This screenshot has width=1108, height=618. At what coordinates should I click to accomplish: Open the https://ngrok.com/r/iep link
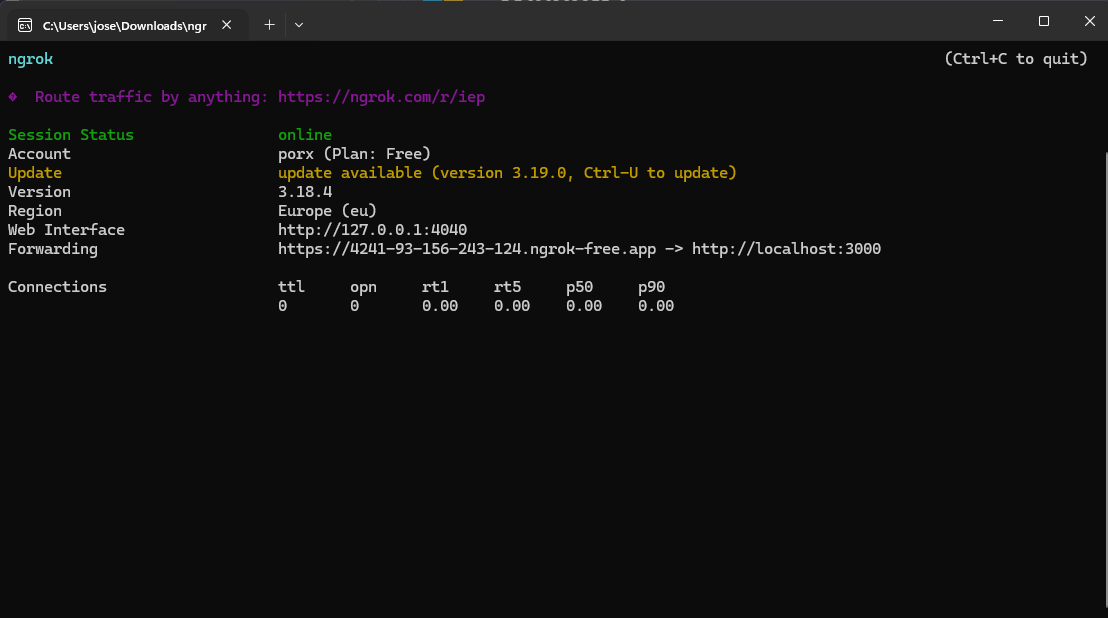tap(382, 97)
